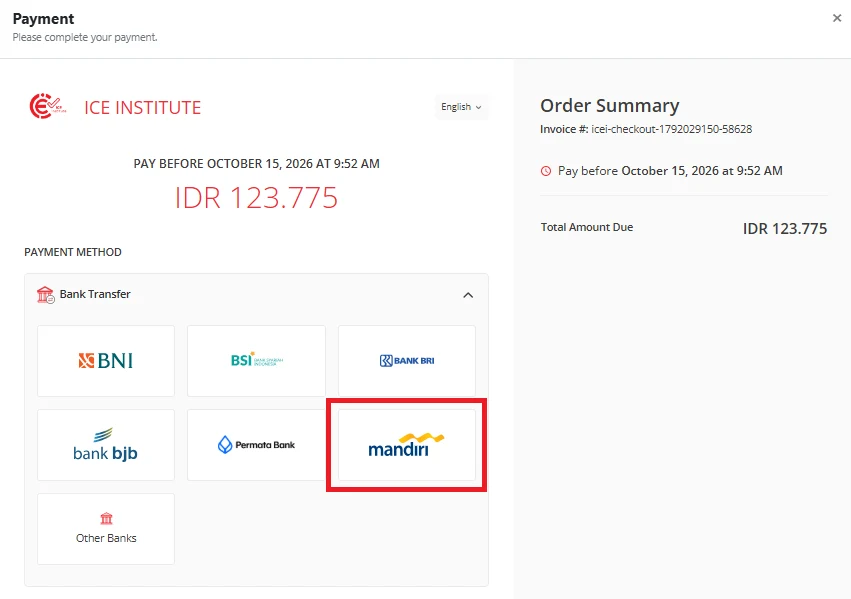Click the clock icon in Order Summary
The width and height of the screenshot is (851, 599).
pos(546,171)
